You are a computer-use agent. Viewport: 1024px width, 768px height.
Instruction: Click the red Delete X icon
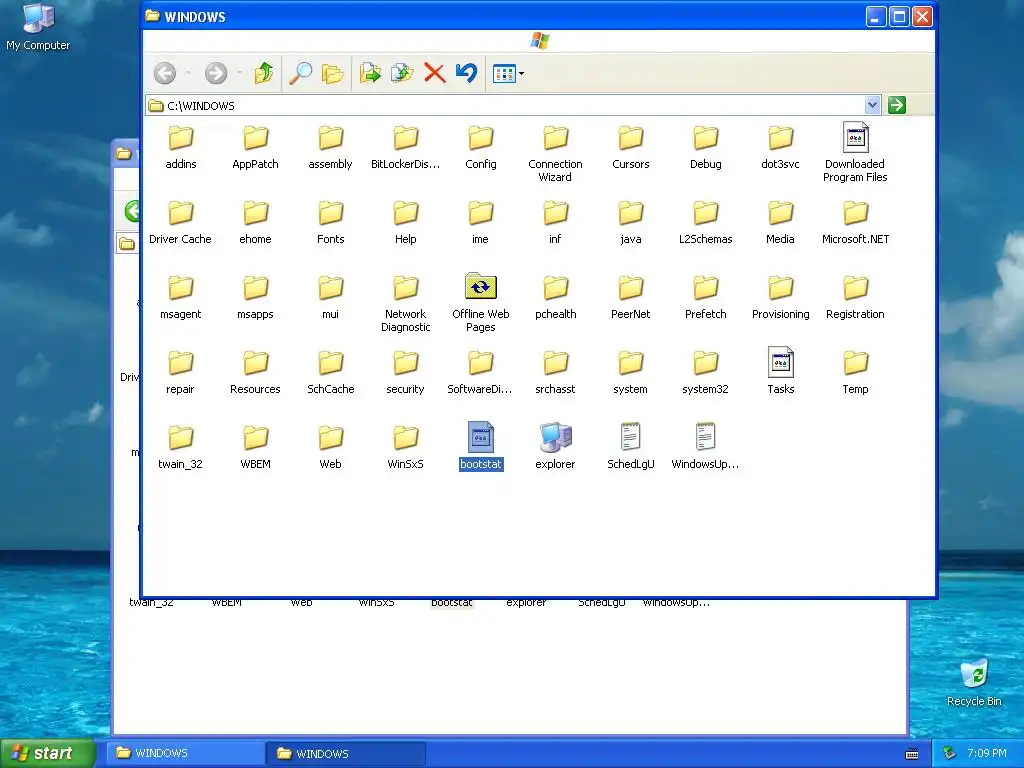434,73
